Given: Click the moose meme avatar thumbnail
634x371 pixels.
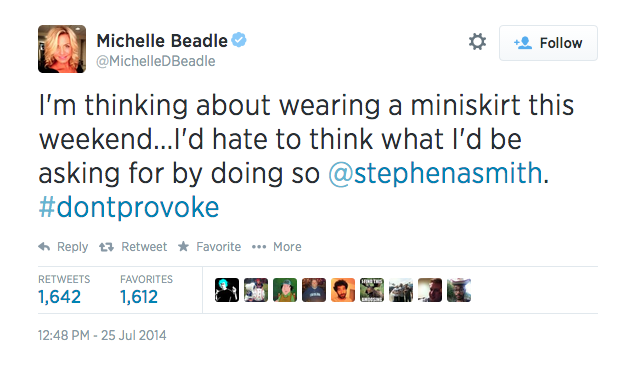Looking at the screenshot, I should tap(372, 290).
